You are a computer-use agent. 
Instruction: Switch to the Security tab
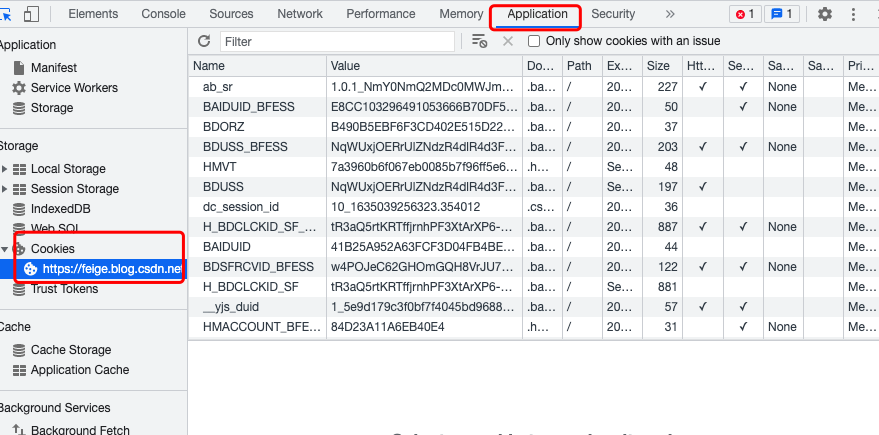[x=613, y=14]
